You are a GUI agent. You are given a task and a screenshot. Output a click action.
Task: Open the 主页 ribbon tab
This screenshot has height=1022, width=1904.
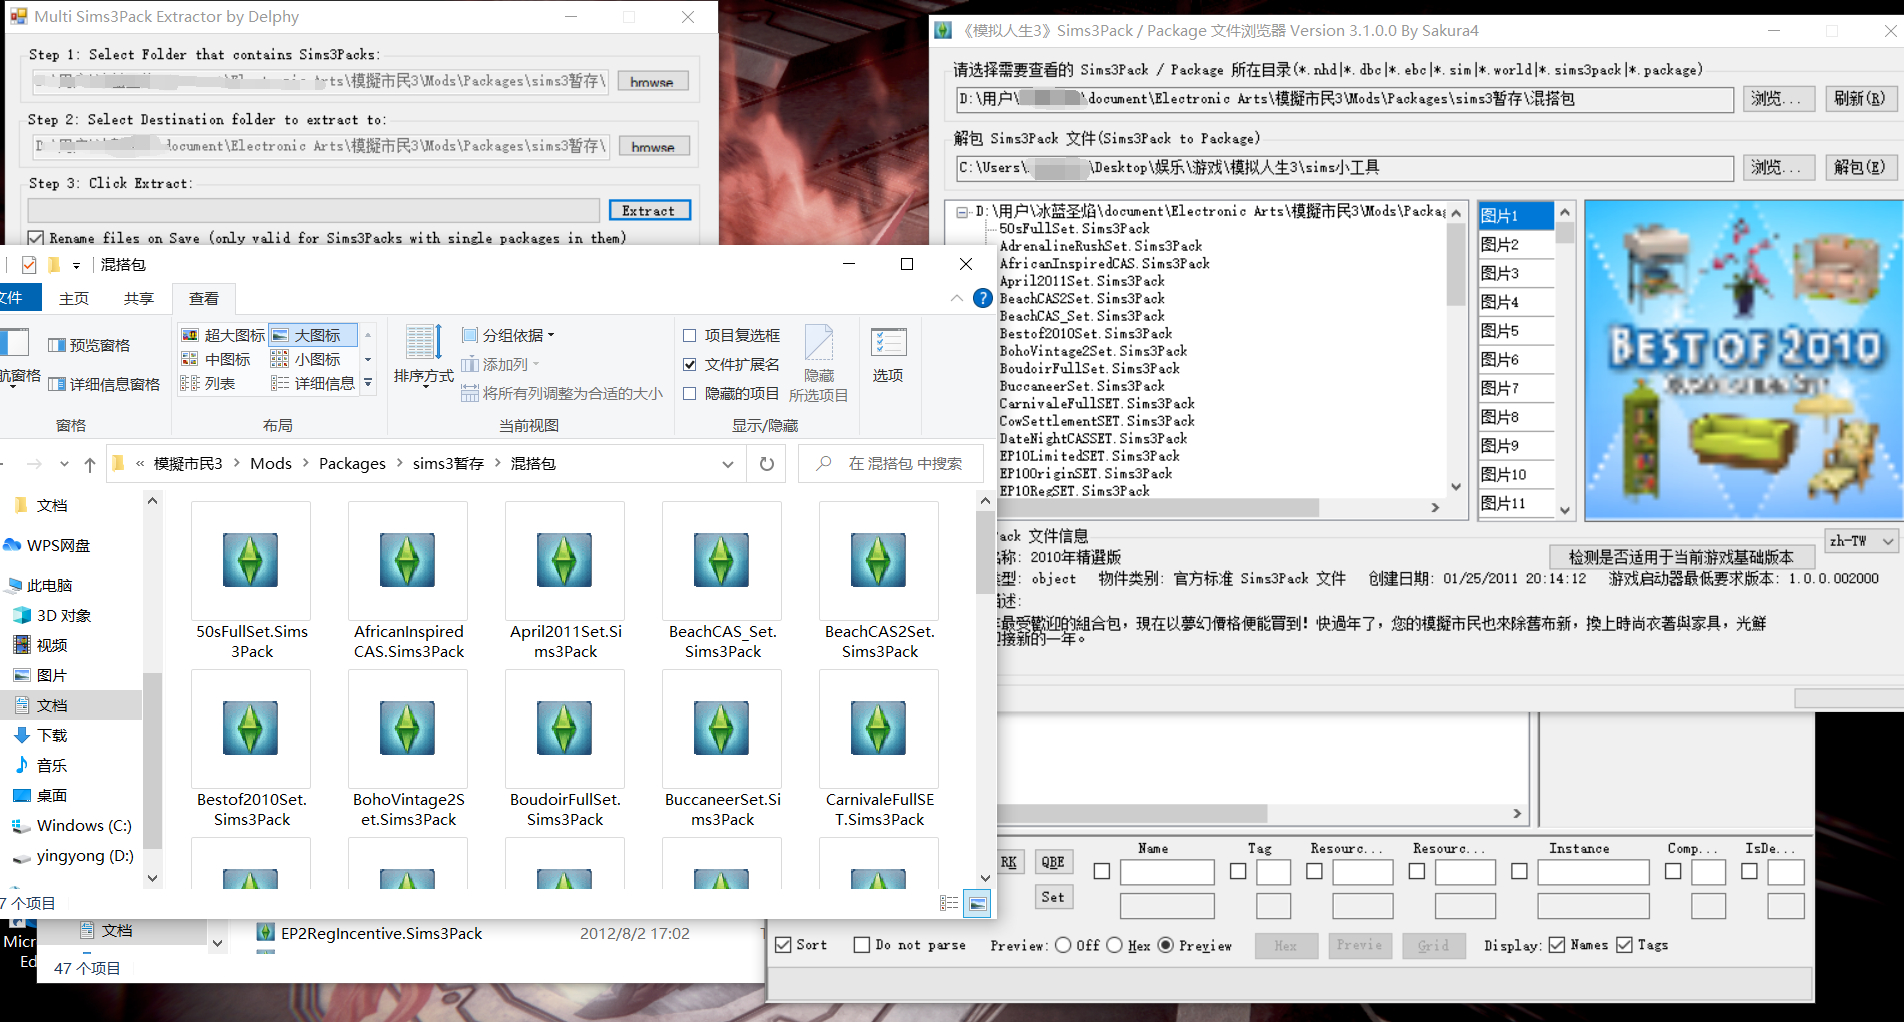pyautogui.click(x=74, y=299)
